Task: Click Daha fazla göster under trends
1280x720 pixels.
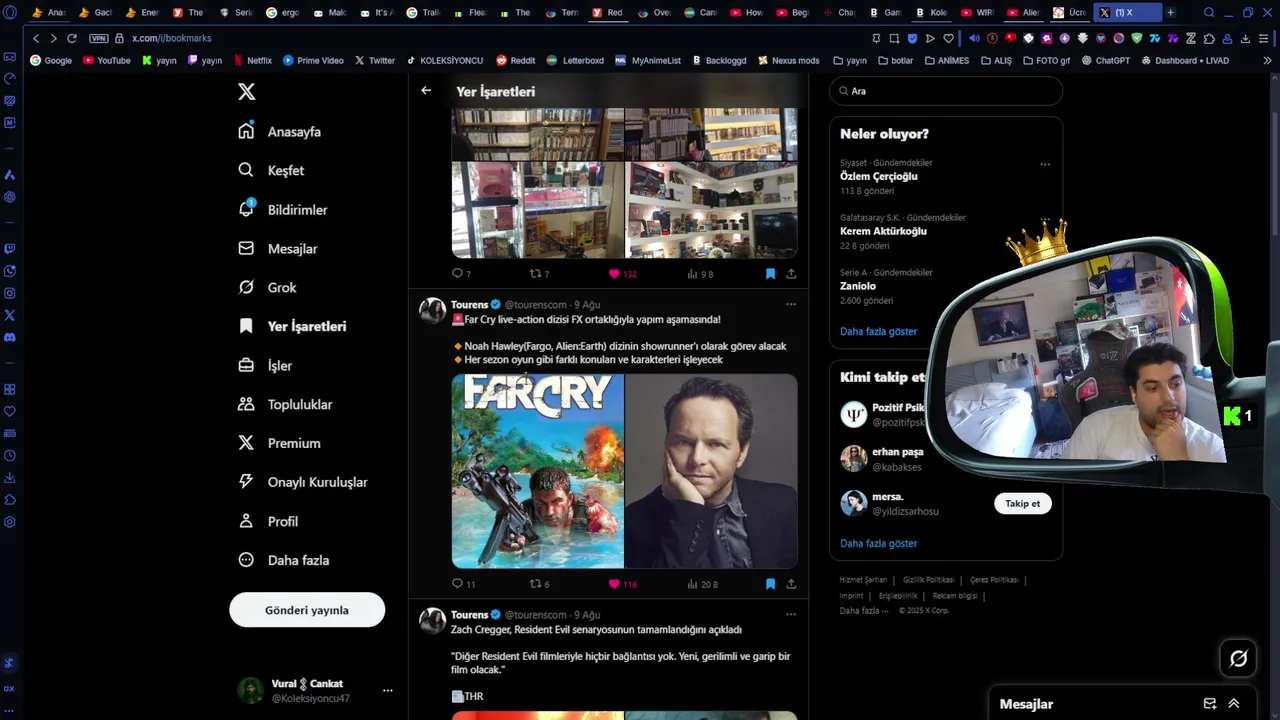Action: (x=878, y=331)
